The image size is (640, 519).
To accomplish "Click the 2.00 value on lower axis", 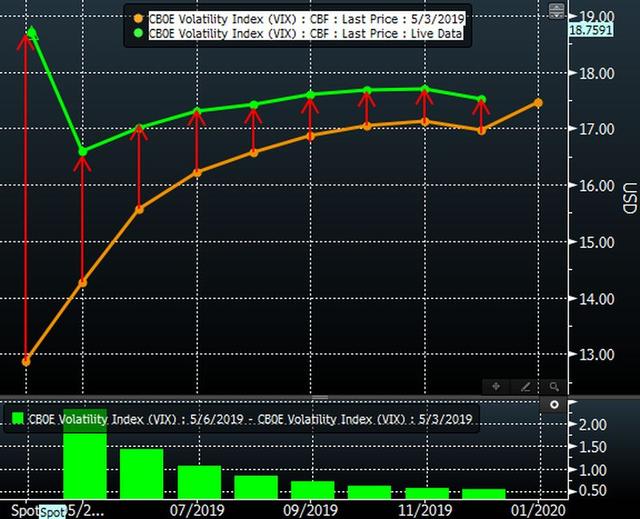I will click(x=593, y=425).
